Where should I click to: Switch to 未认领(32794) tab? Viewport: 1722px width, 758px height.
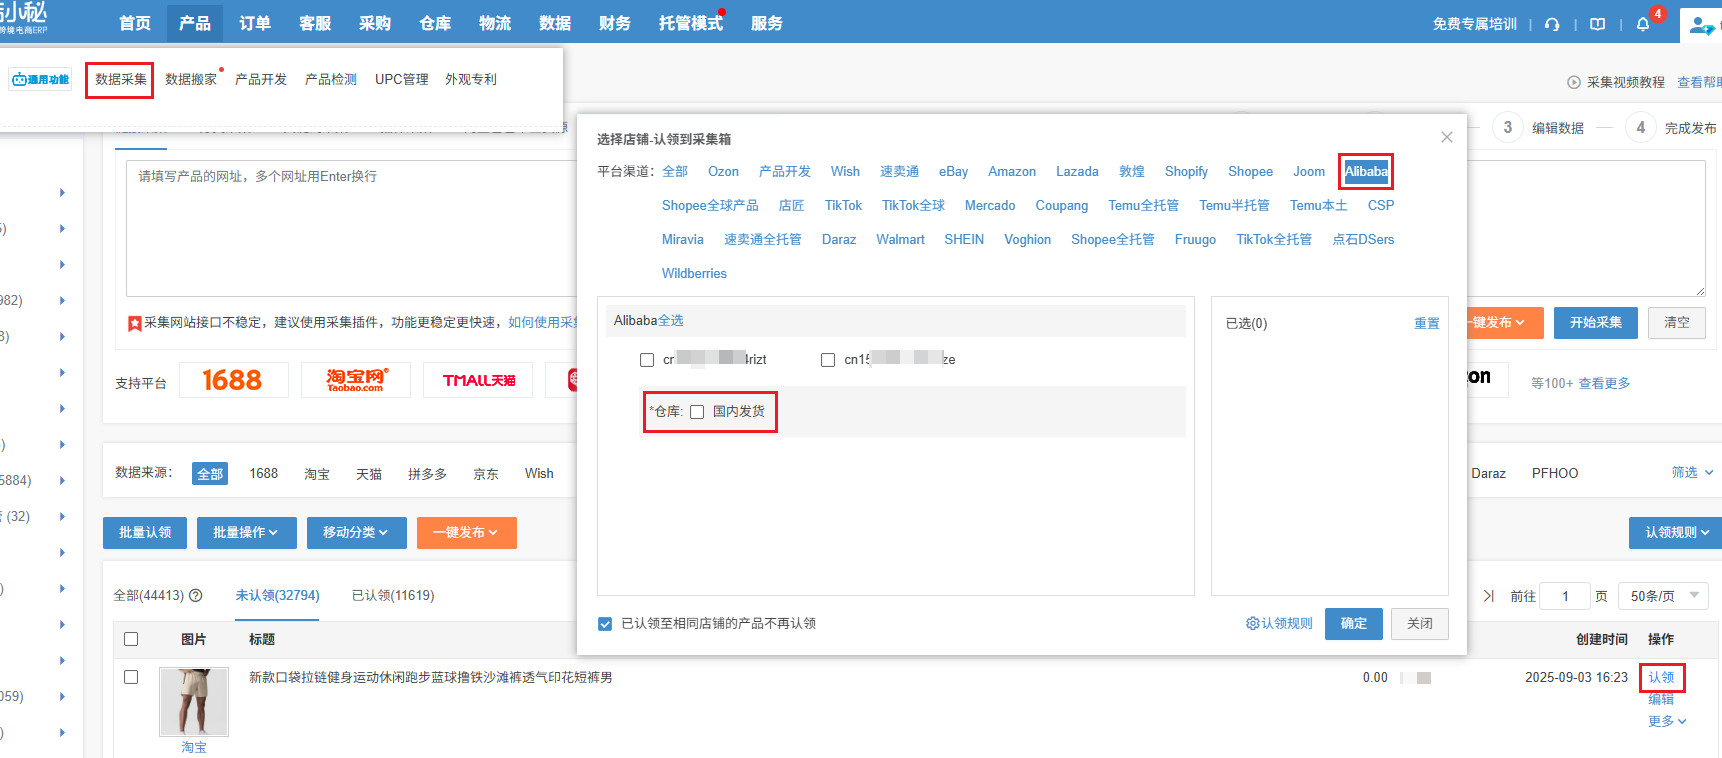pyautogui.click(x=278, y=595)
